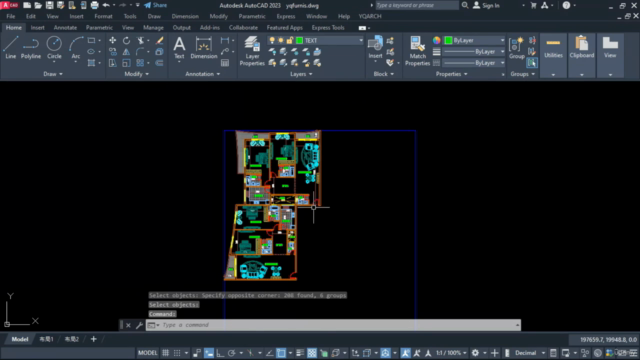Open the Decimal units dropdown
Screen dimensions: 640x360
click(x=530, y=353)
